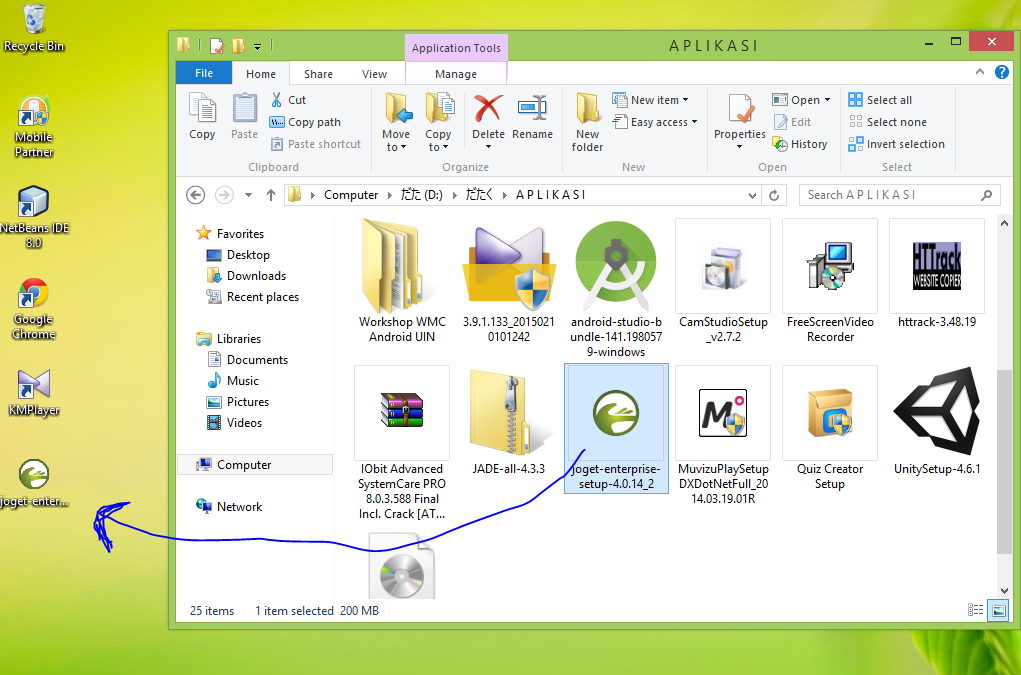Click the red Delete icon
This screenshot has width=1021, height=675.
coord(488,109)
